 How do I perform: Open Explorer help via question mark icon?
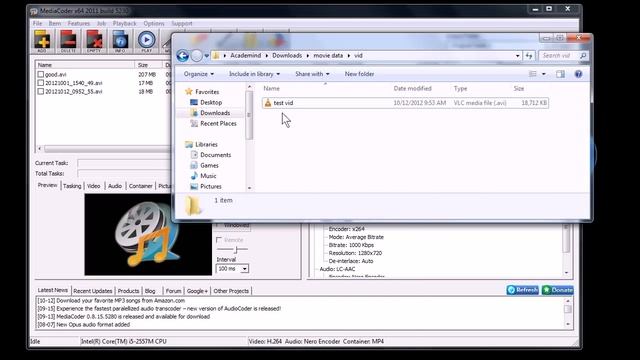coord(578,74)
